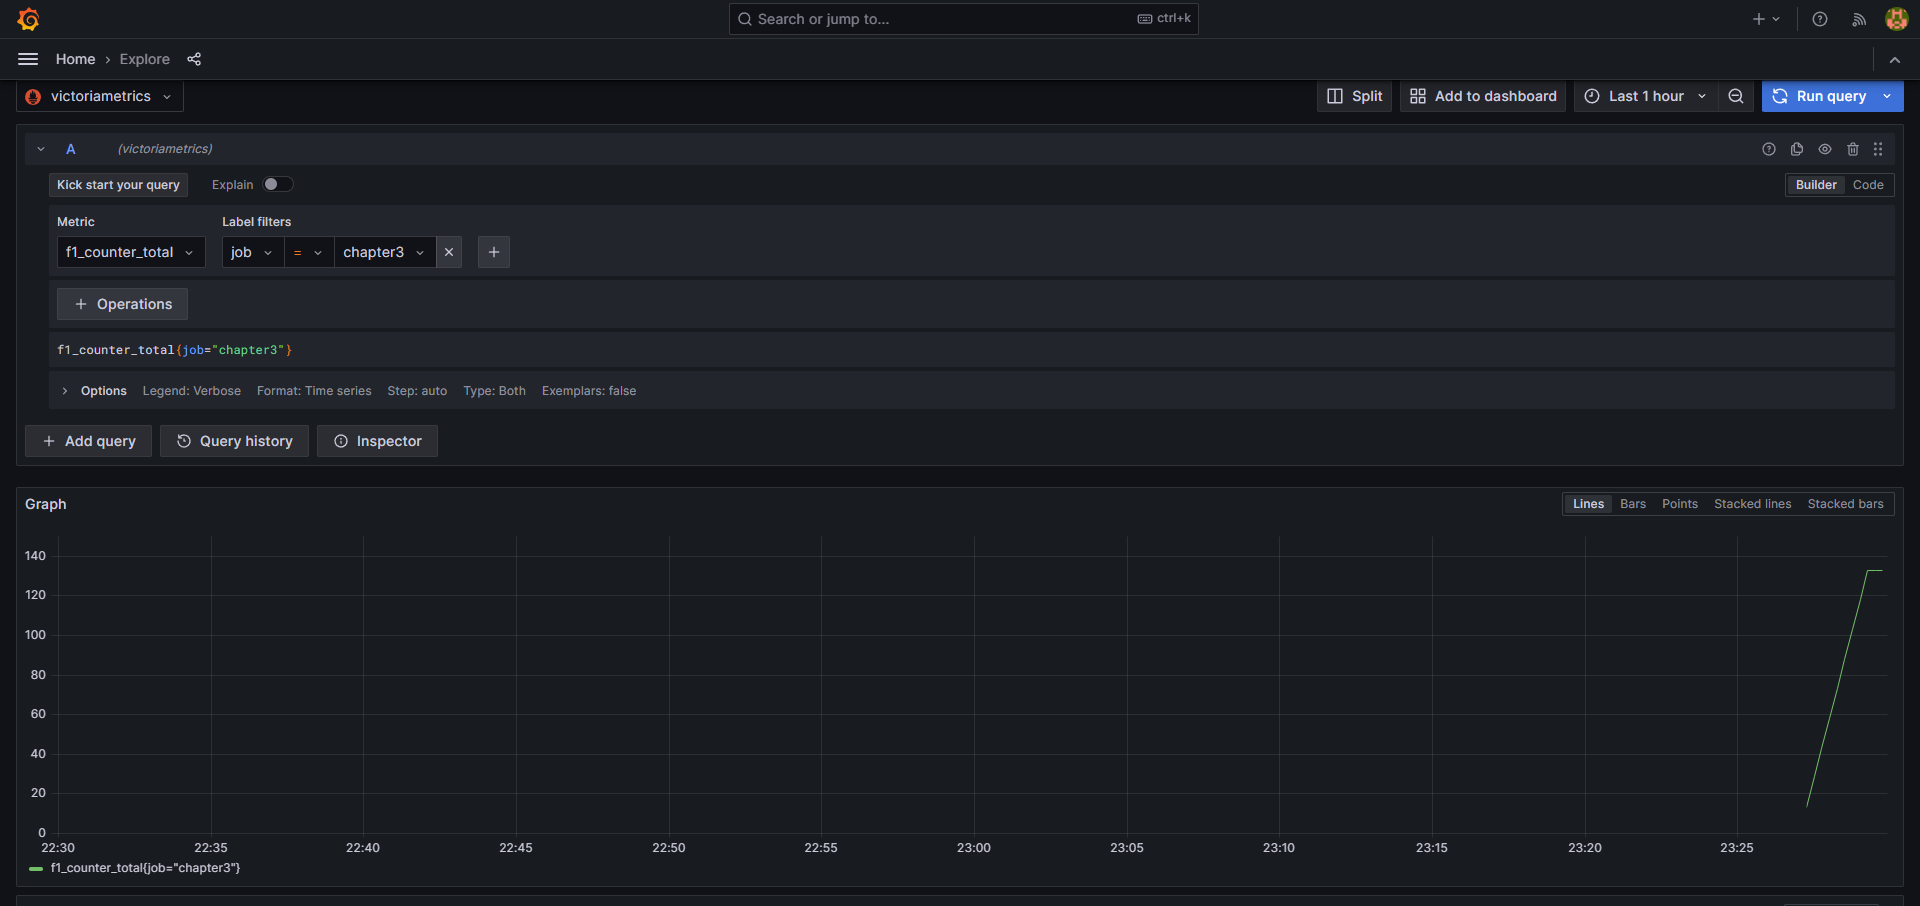Click the Exemplars: false option text
The height and width of the screenshot is (906, 1920).
tap(589, 391)
